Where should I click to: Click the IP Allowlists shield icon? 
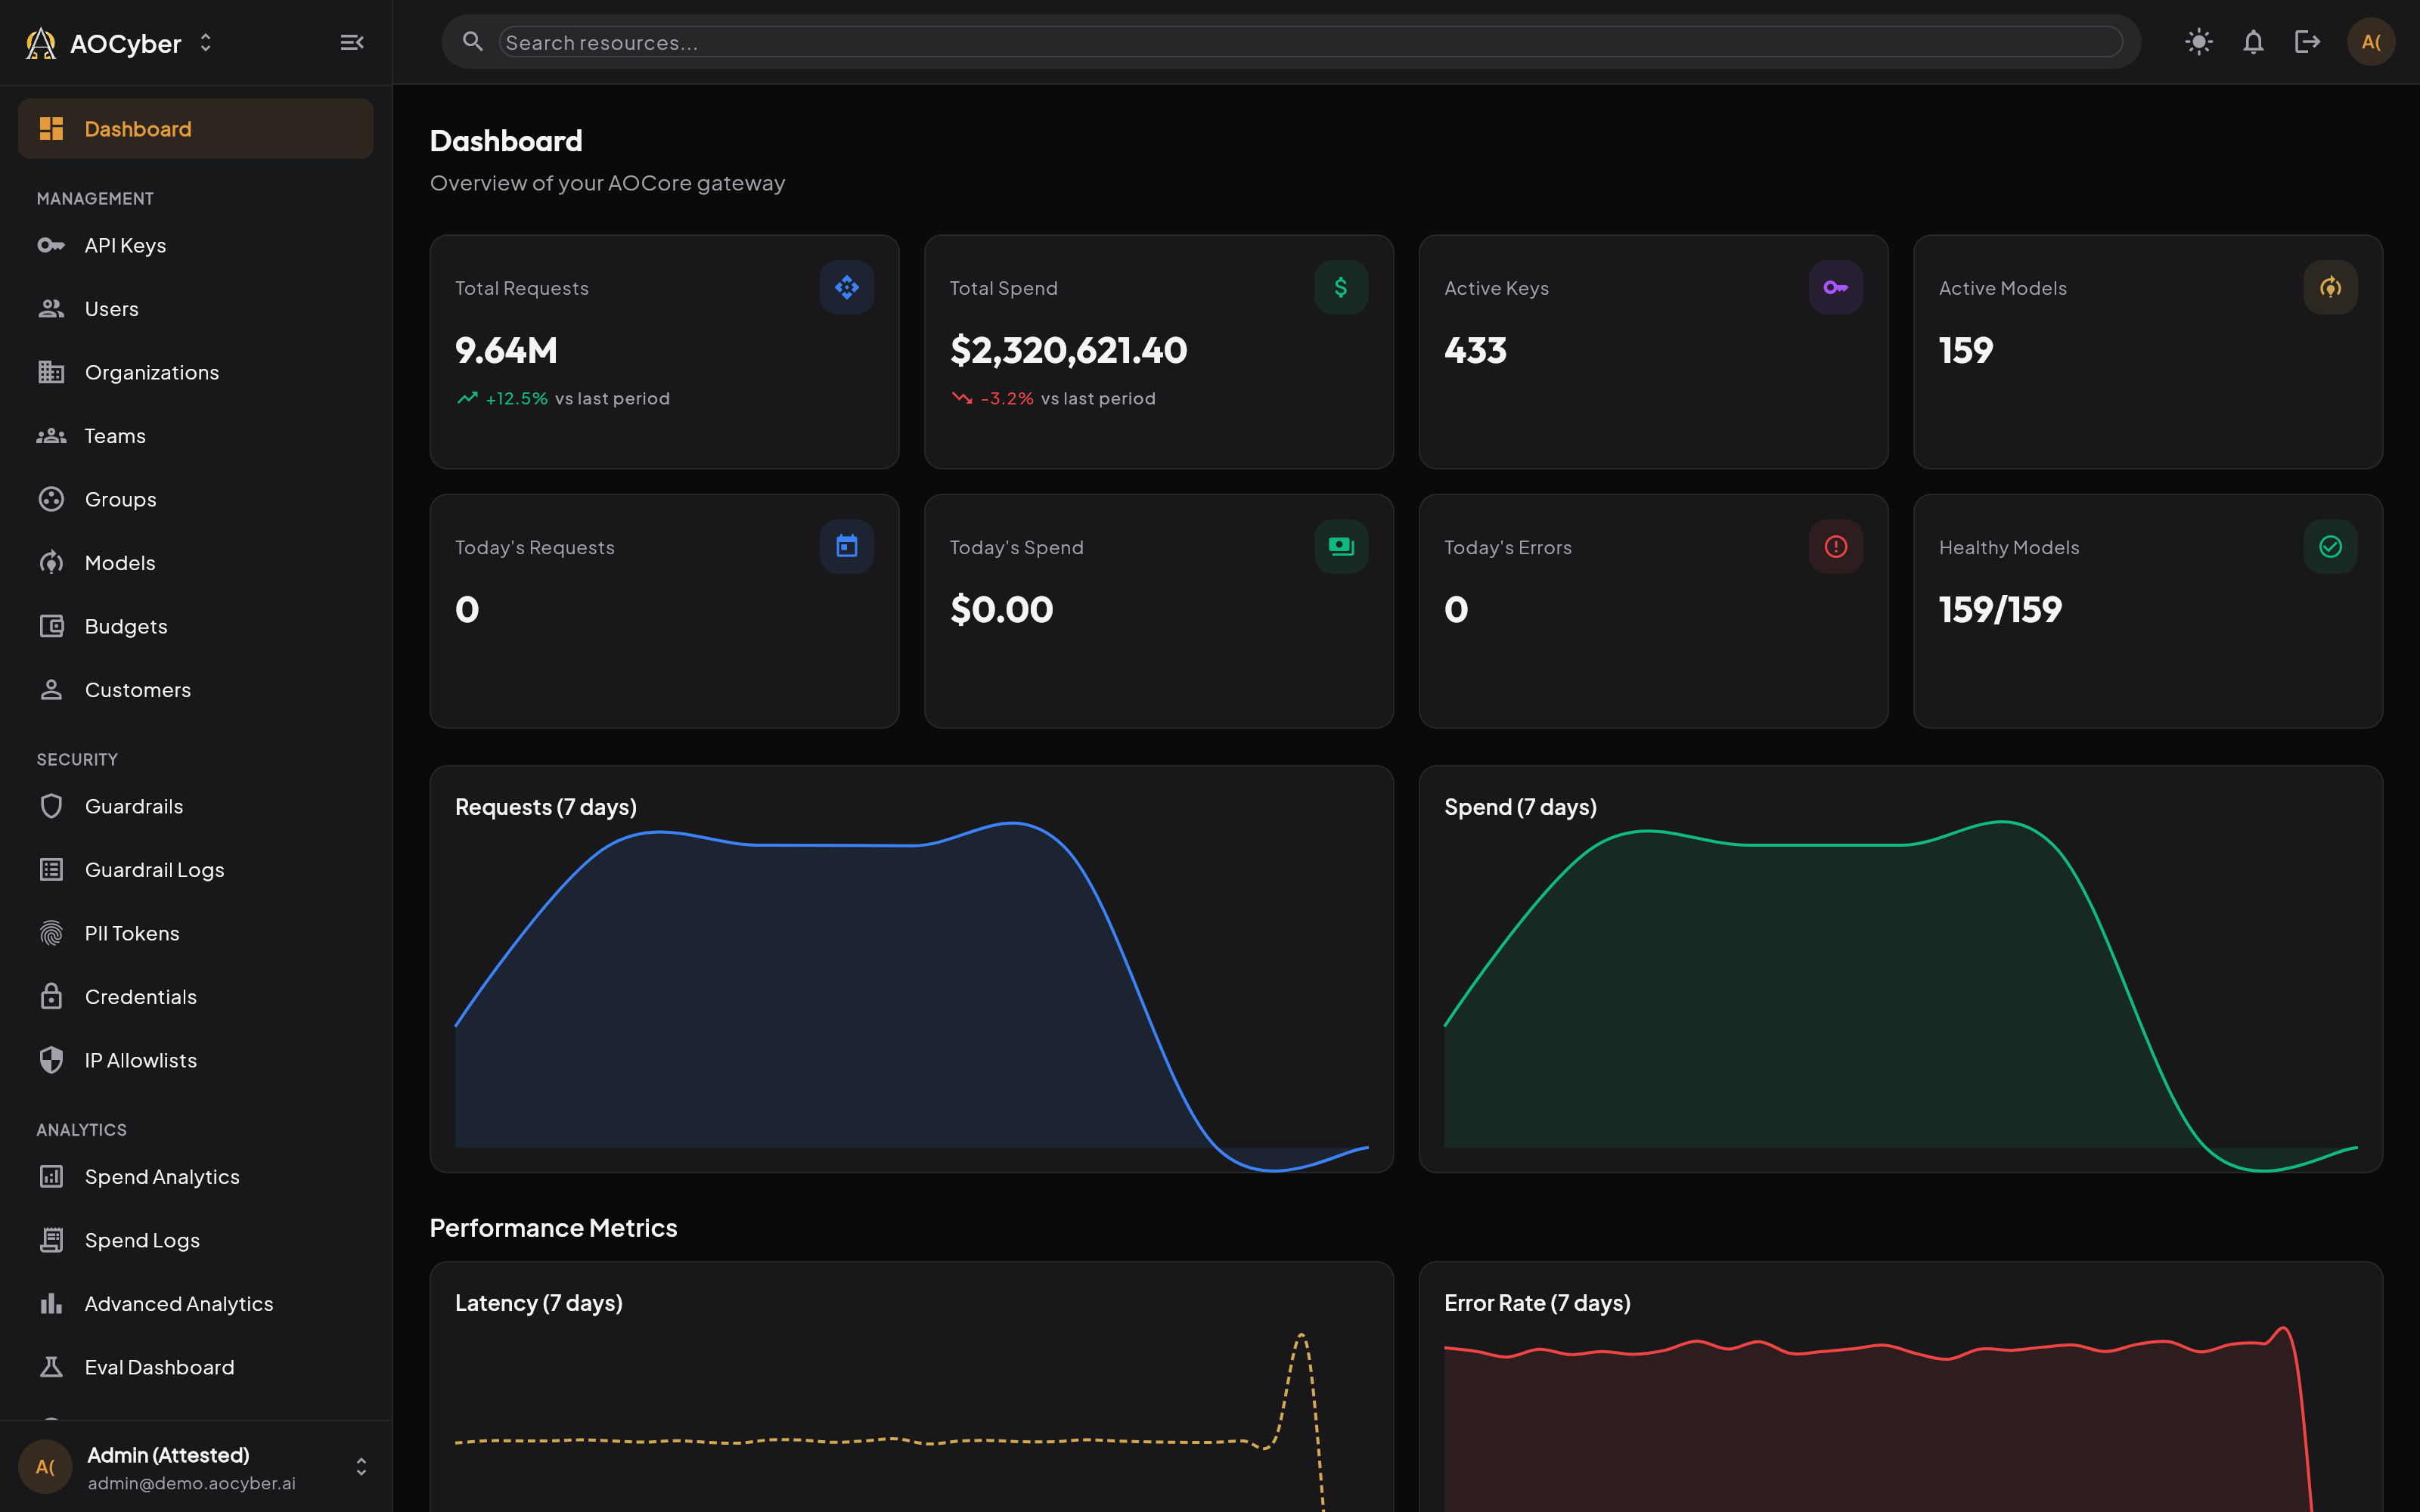[51, 1060]
